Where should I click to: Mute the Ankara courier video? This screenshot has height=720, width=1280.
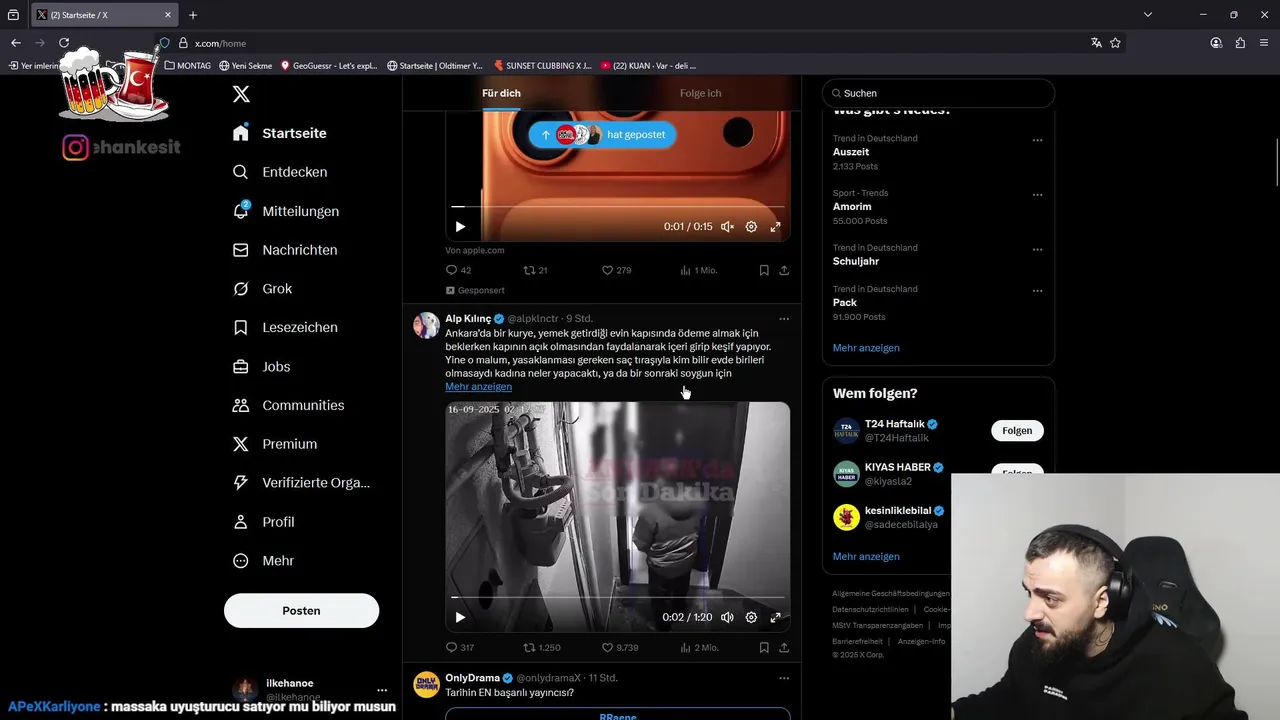pyautogui.click(x=727, y=618)
